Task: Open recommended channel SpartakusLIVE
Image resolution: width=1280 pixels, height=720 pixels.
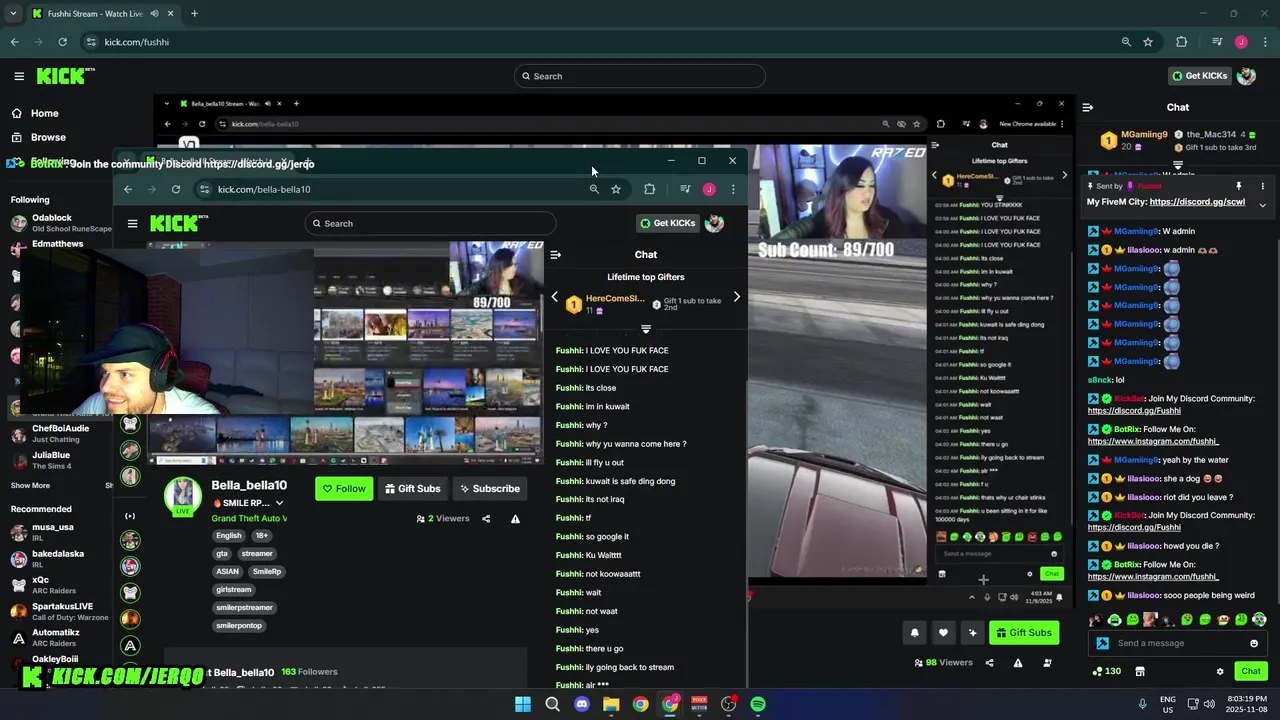Action: (x=60, y=611)
